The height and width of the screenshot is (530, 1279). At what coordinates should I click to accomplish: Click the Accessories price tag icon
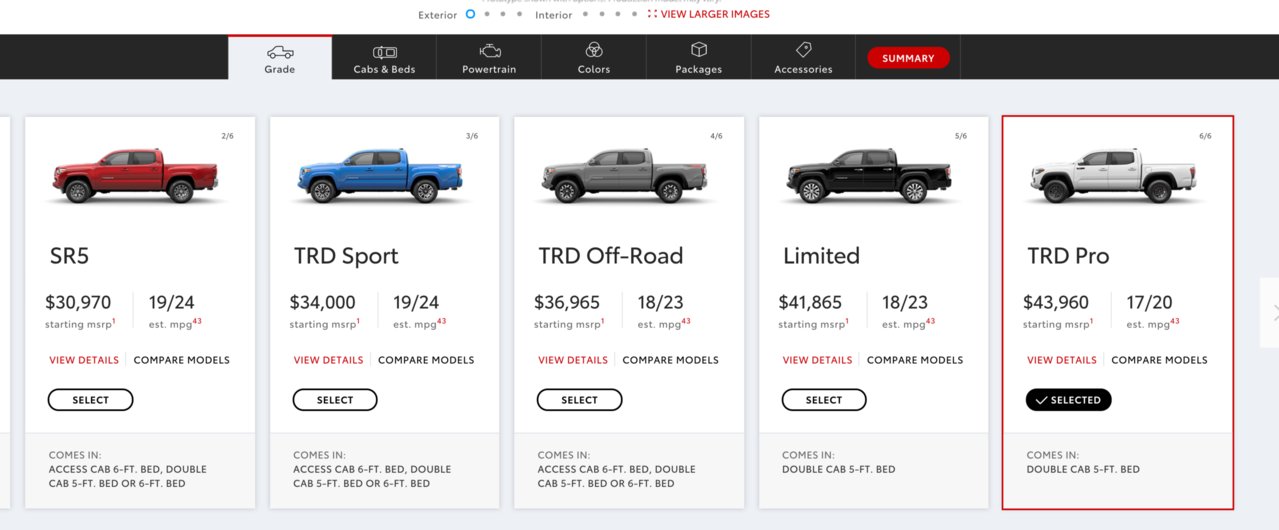pos(803,50)
